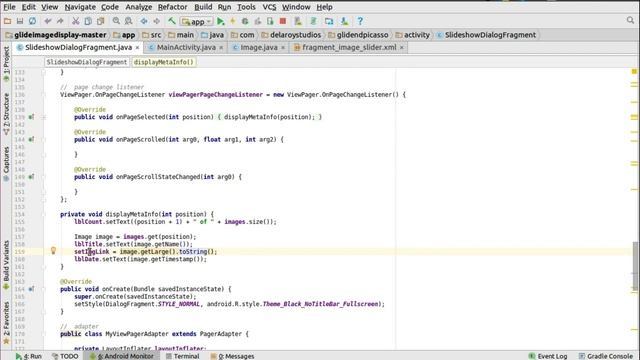Viewport: 640px width, 360px height.
Task: Collapse the onCreate method fold marker
Action: click(44, 289)
